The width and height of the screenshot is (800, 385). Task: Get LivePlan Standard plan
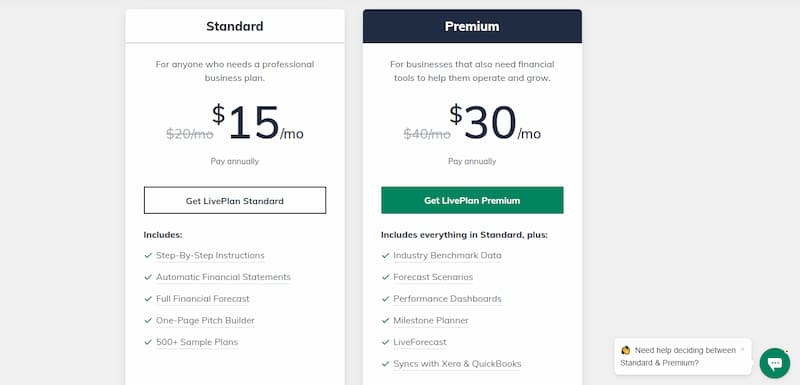point(235,200)
